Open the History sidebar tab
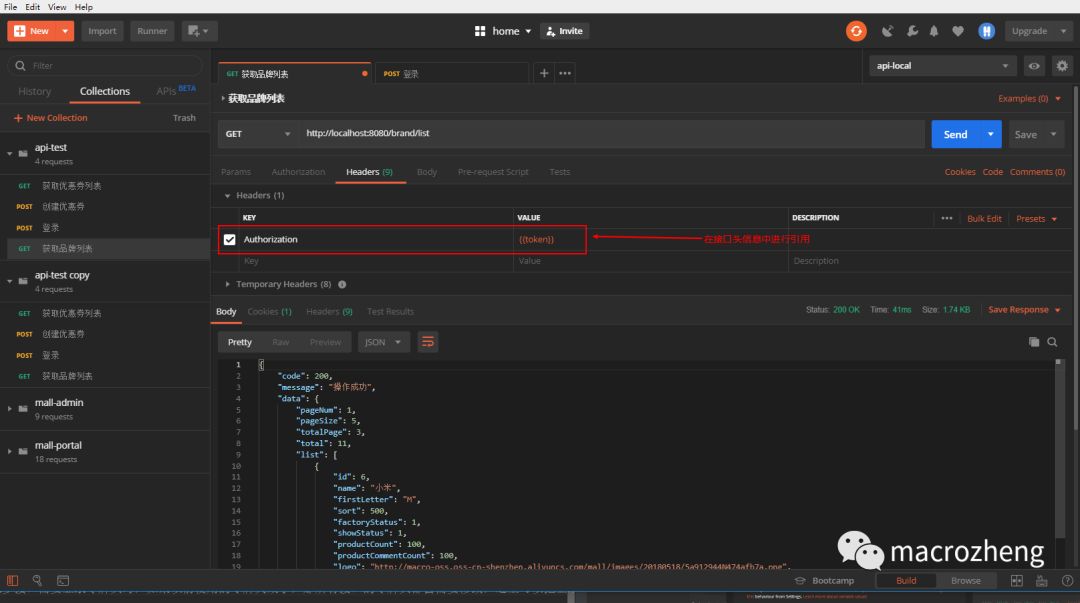 [34, 91]
